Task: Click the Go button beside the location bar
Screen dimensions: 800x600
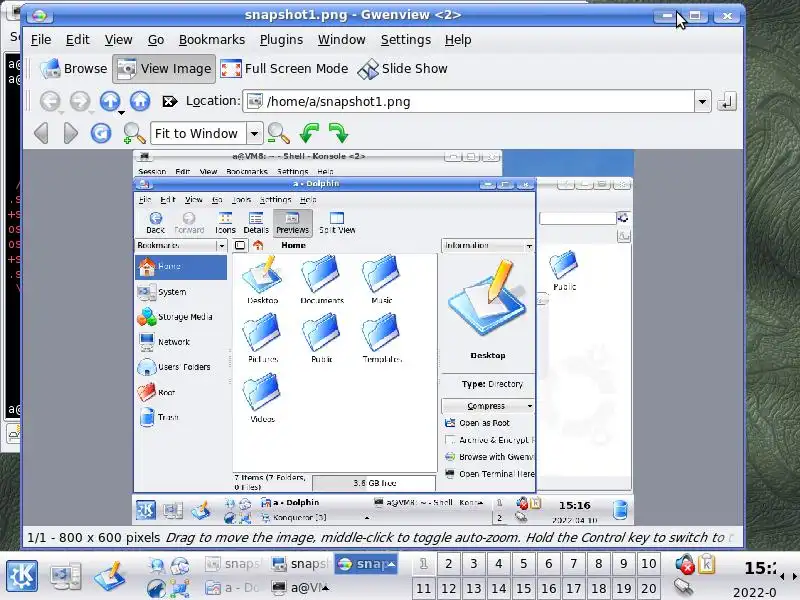Action: [727, 102]
